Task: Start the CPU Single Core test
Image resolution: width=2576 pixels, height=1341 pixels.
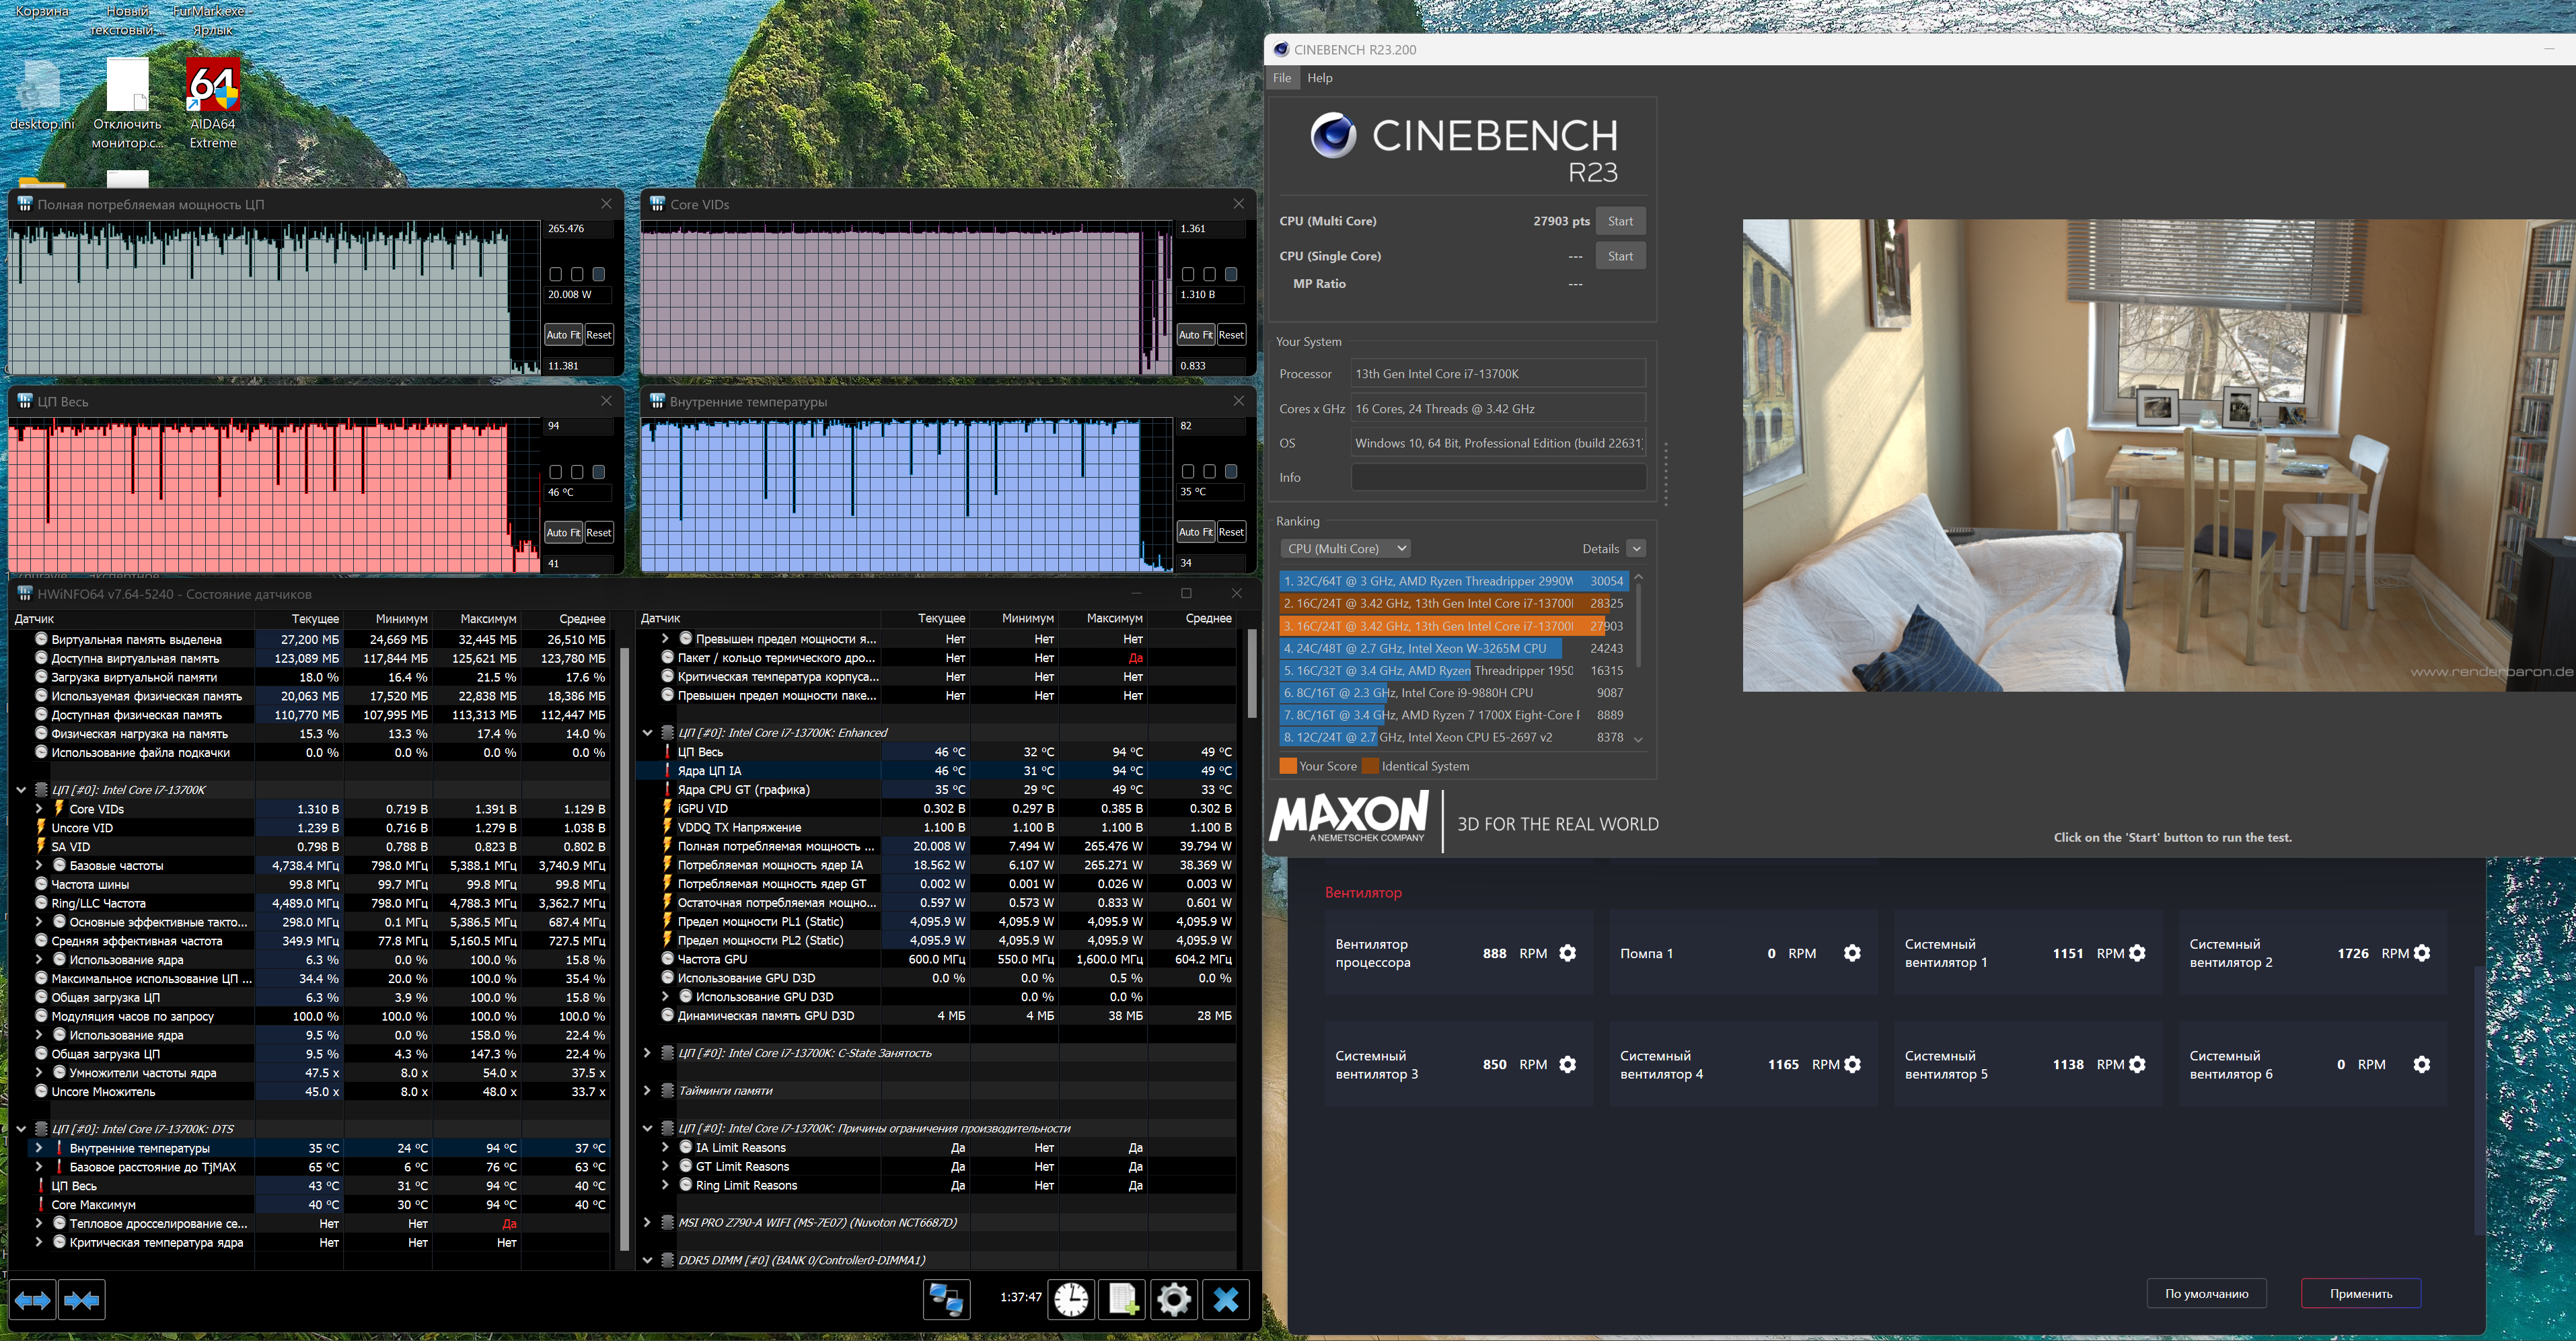Action: coord(1620,256)
